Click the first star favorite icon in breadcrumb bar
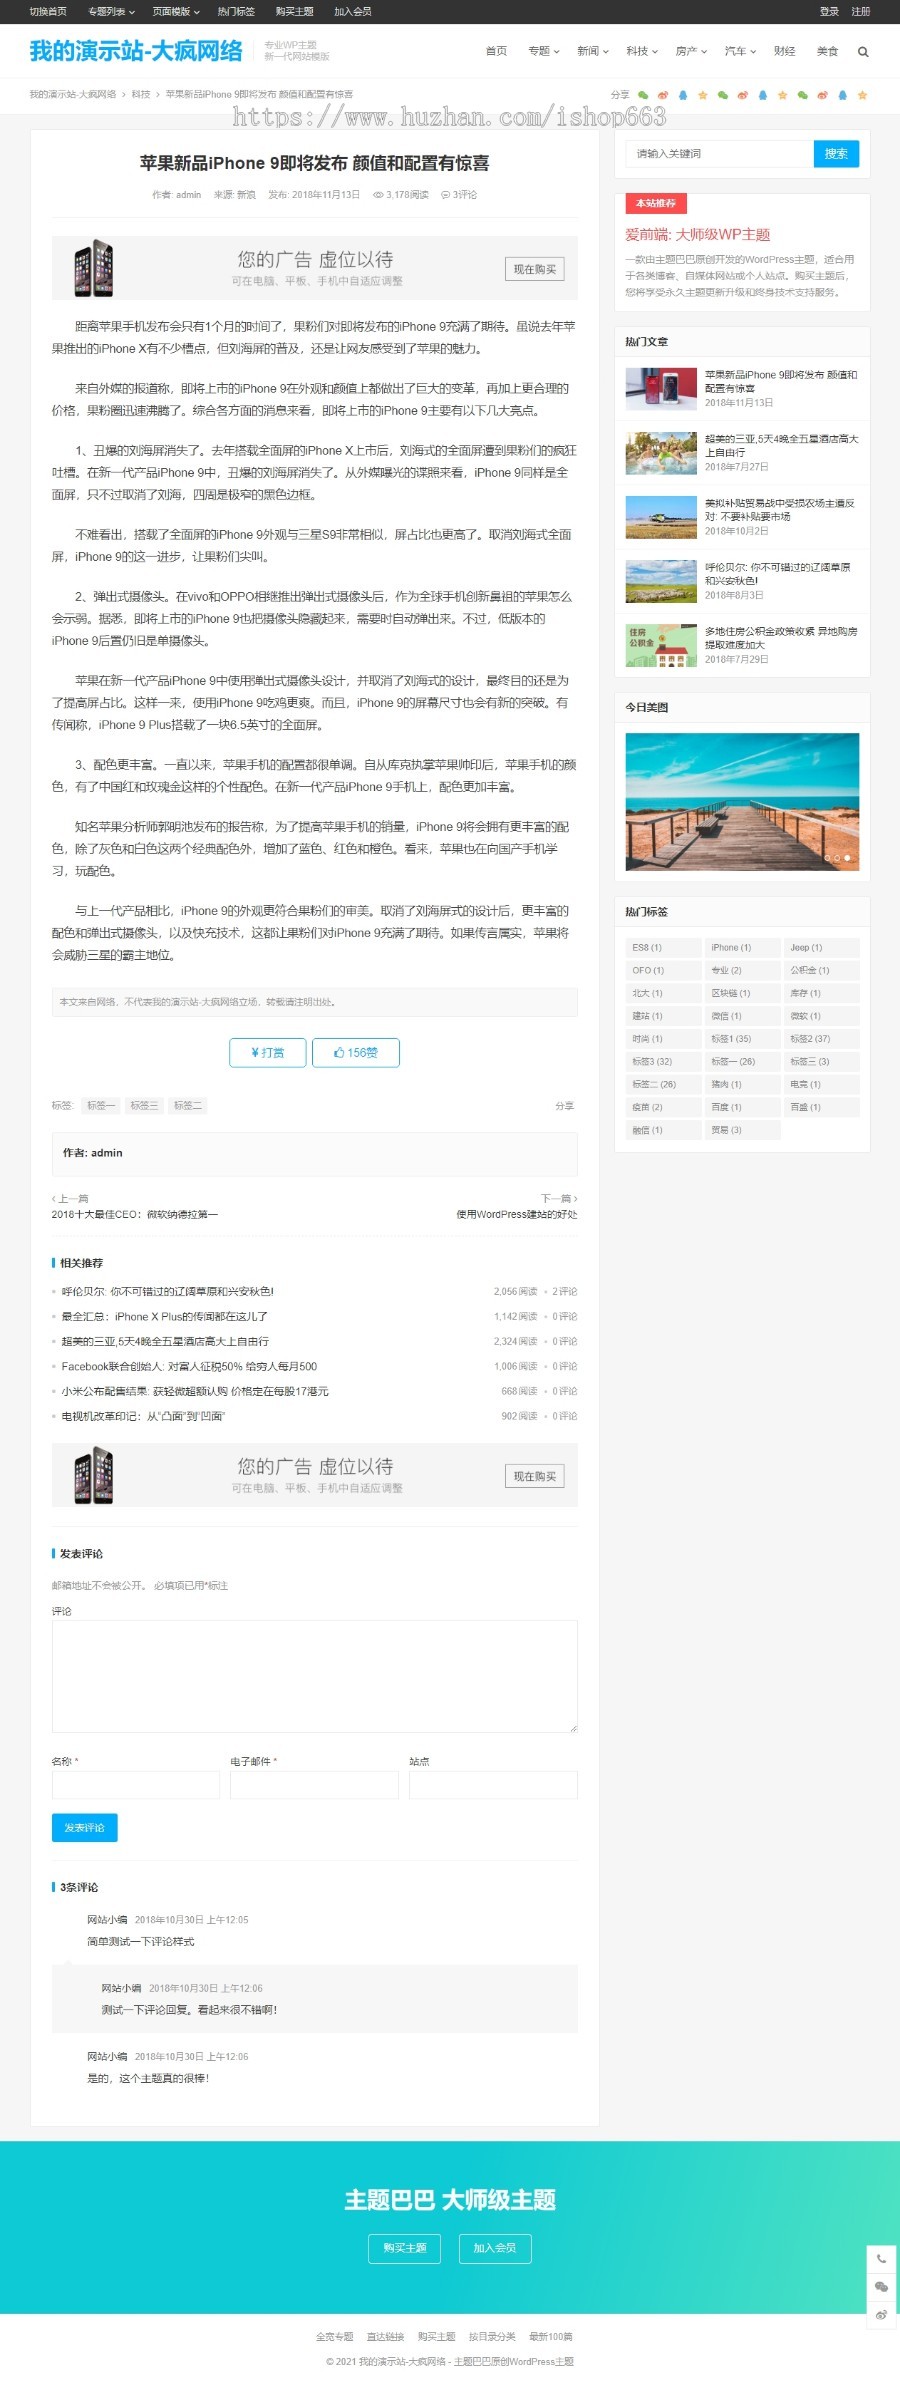The height and width of the screenshot is (2385, 900). (x=703, y=95)
